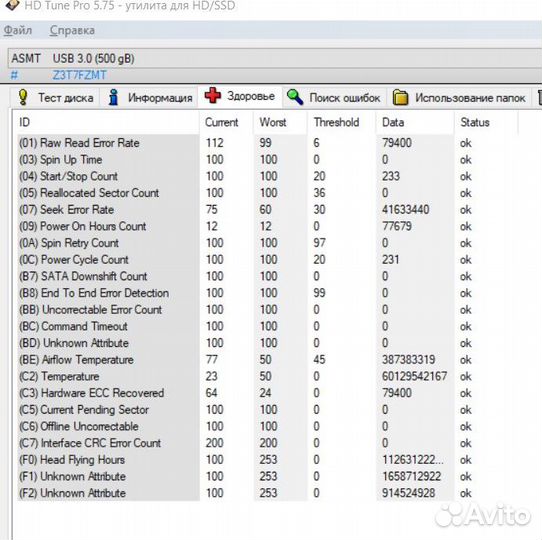Open the Поиск ошибок tab
The image size is (542, 540).
tap(334, 98)
